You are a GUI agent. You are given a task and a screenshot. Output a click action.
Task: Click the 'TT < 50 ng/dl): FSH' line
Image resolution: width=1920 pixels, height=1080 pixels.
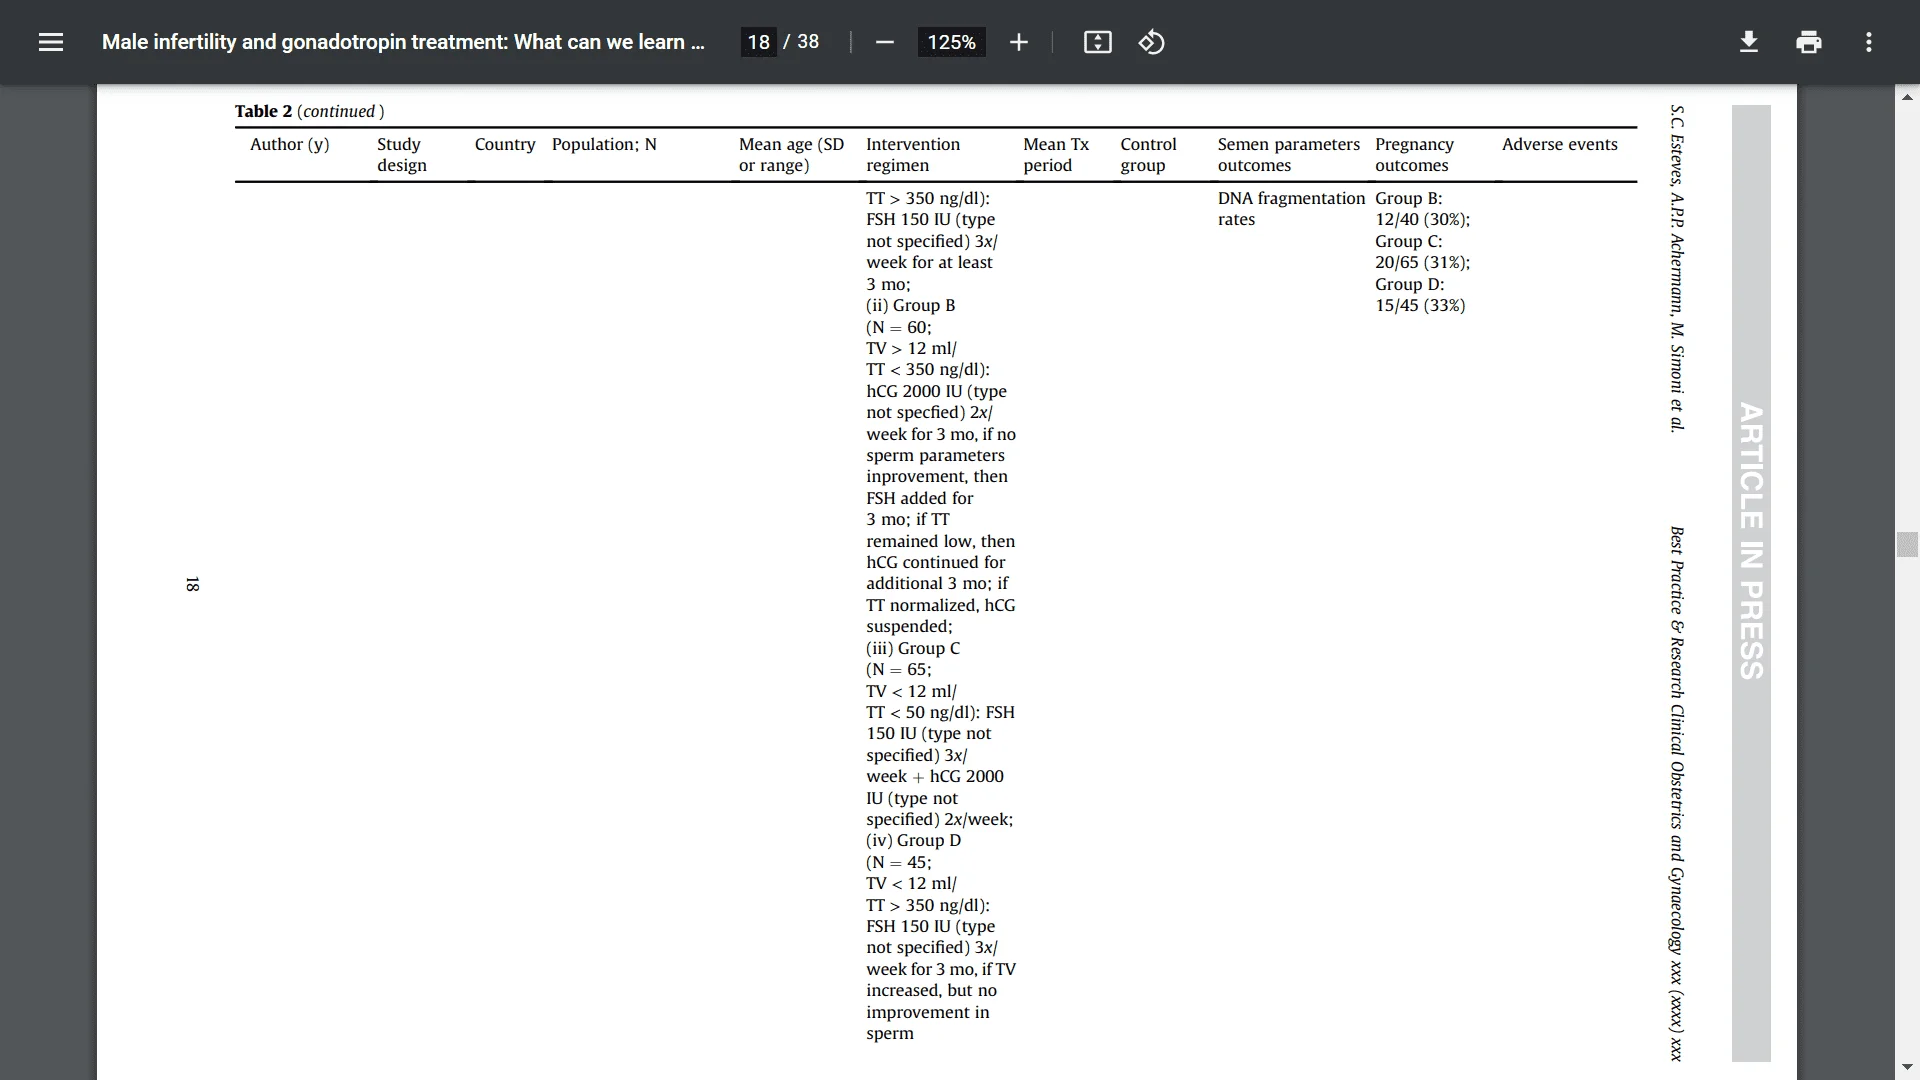(x=940, y=712)
